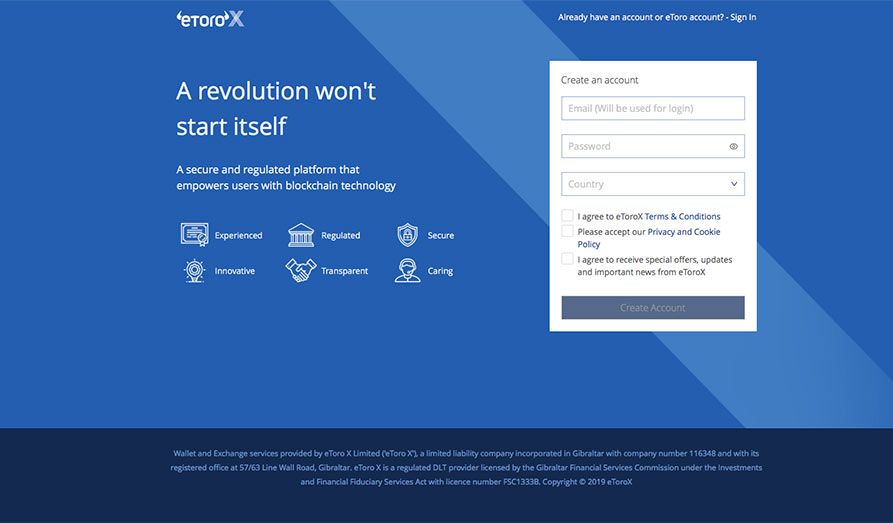Click the Create Account button
The height and width of the screenshot is (523, 893).
coord(653,308)
